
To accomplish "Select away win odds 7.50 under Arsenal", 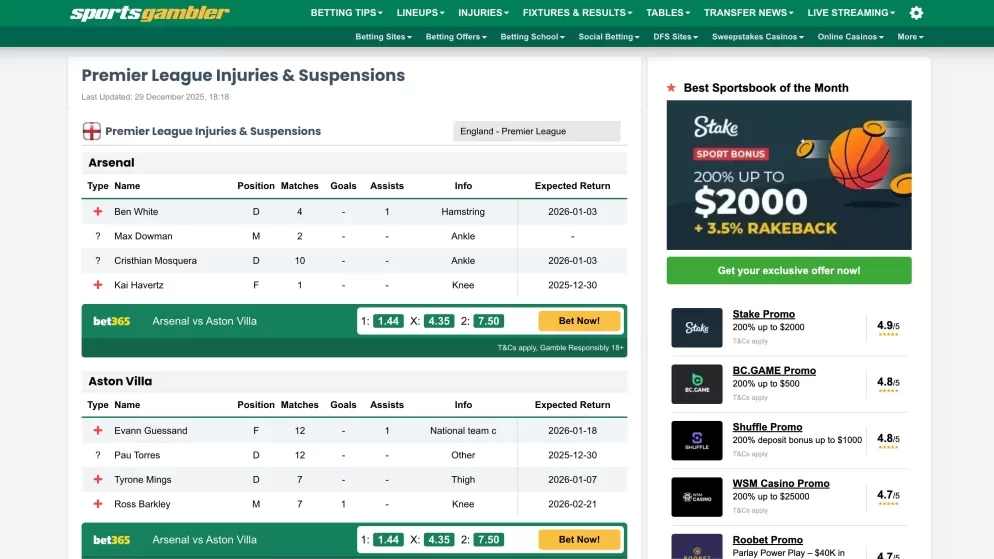I will [488, 321].
